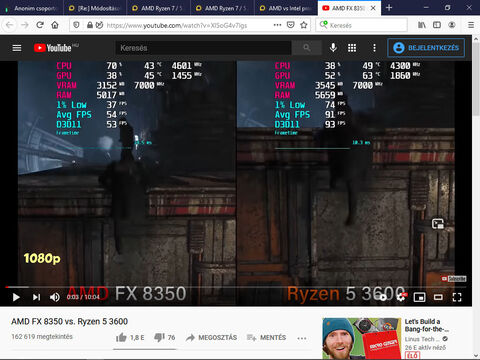Open tracking protection shield in address bar
The height and width of the screenshot is (360, 480).
click(x=76, y=25)
